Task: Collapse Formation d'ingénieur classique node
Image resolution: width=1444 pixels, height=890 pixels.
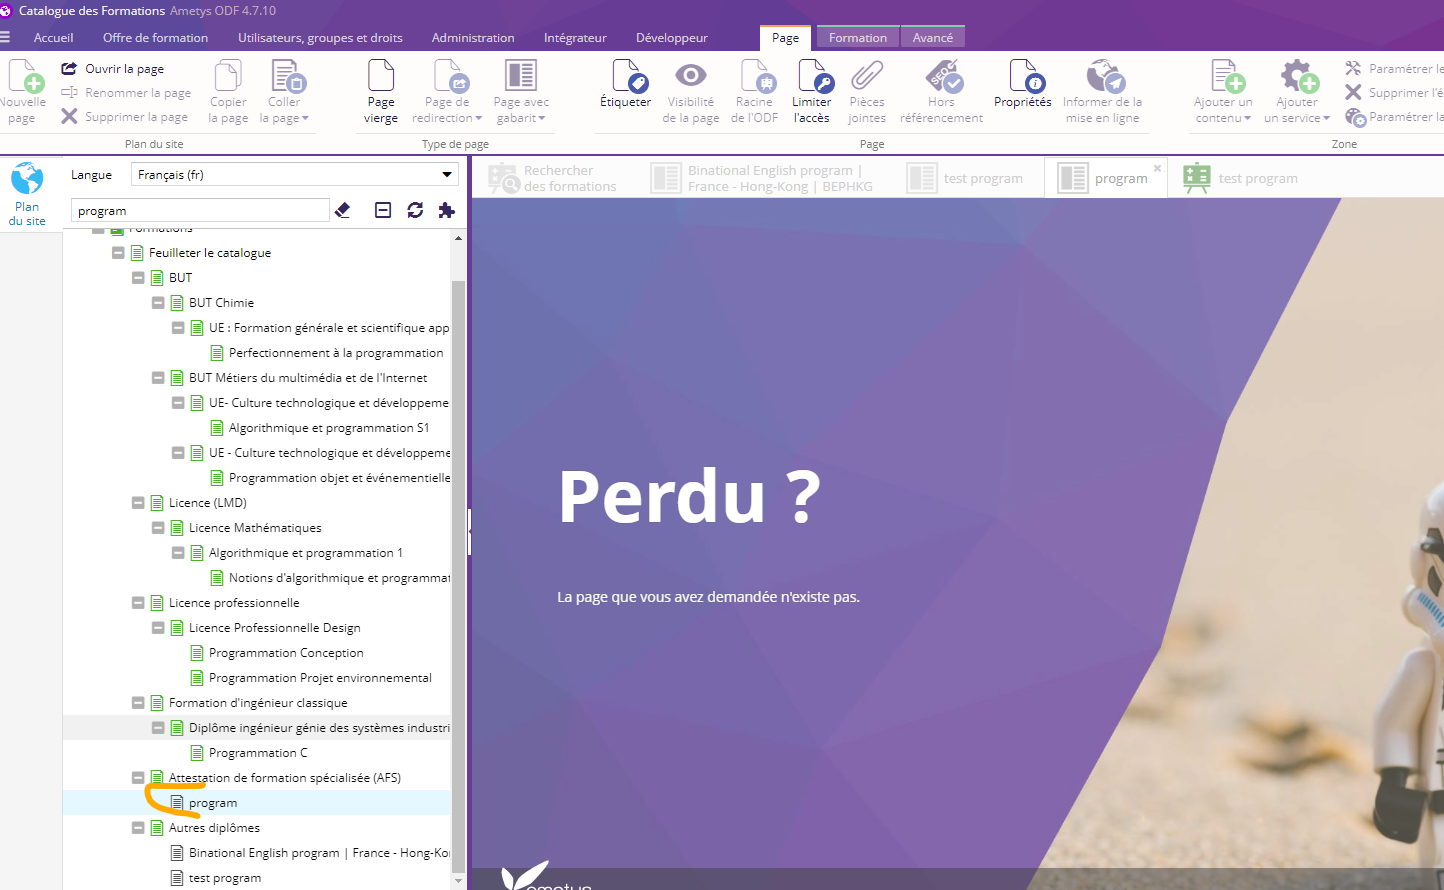Action: tap(138, 703)
